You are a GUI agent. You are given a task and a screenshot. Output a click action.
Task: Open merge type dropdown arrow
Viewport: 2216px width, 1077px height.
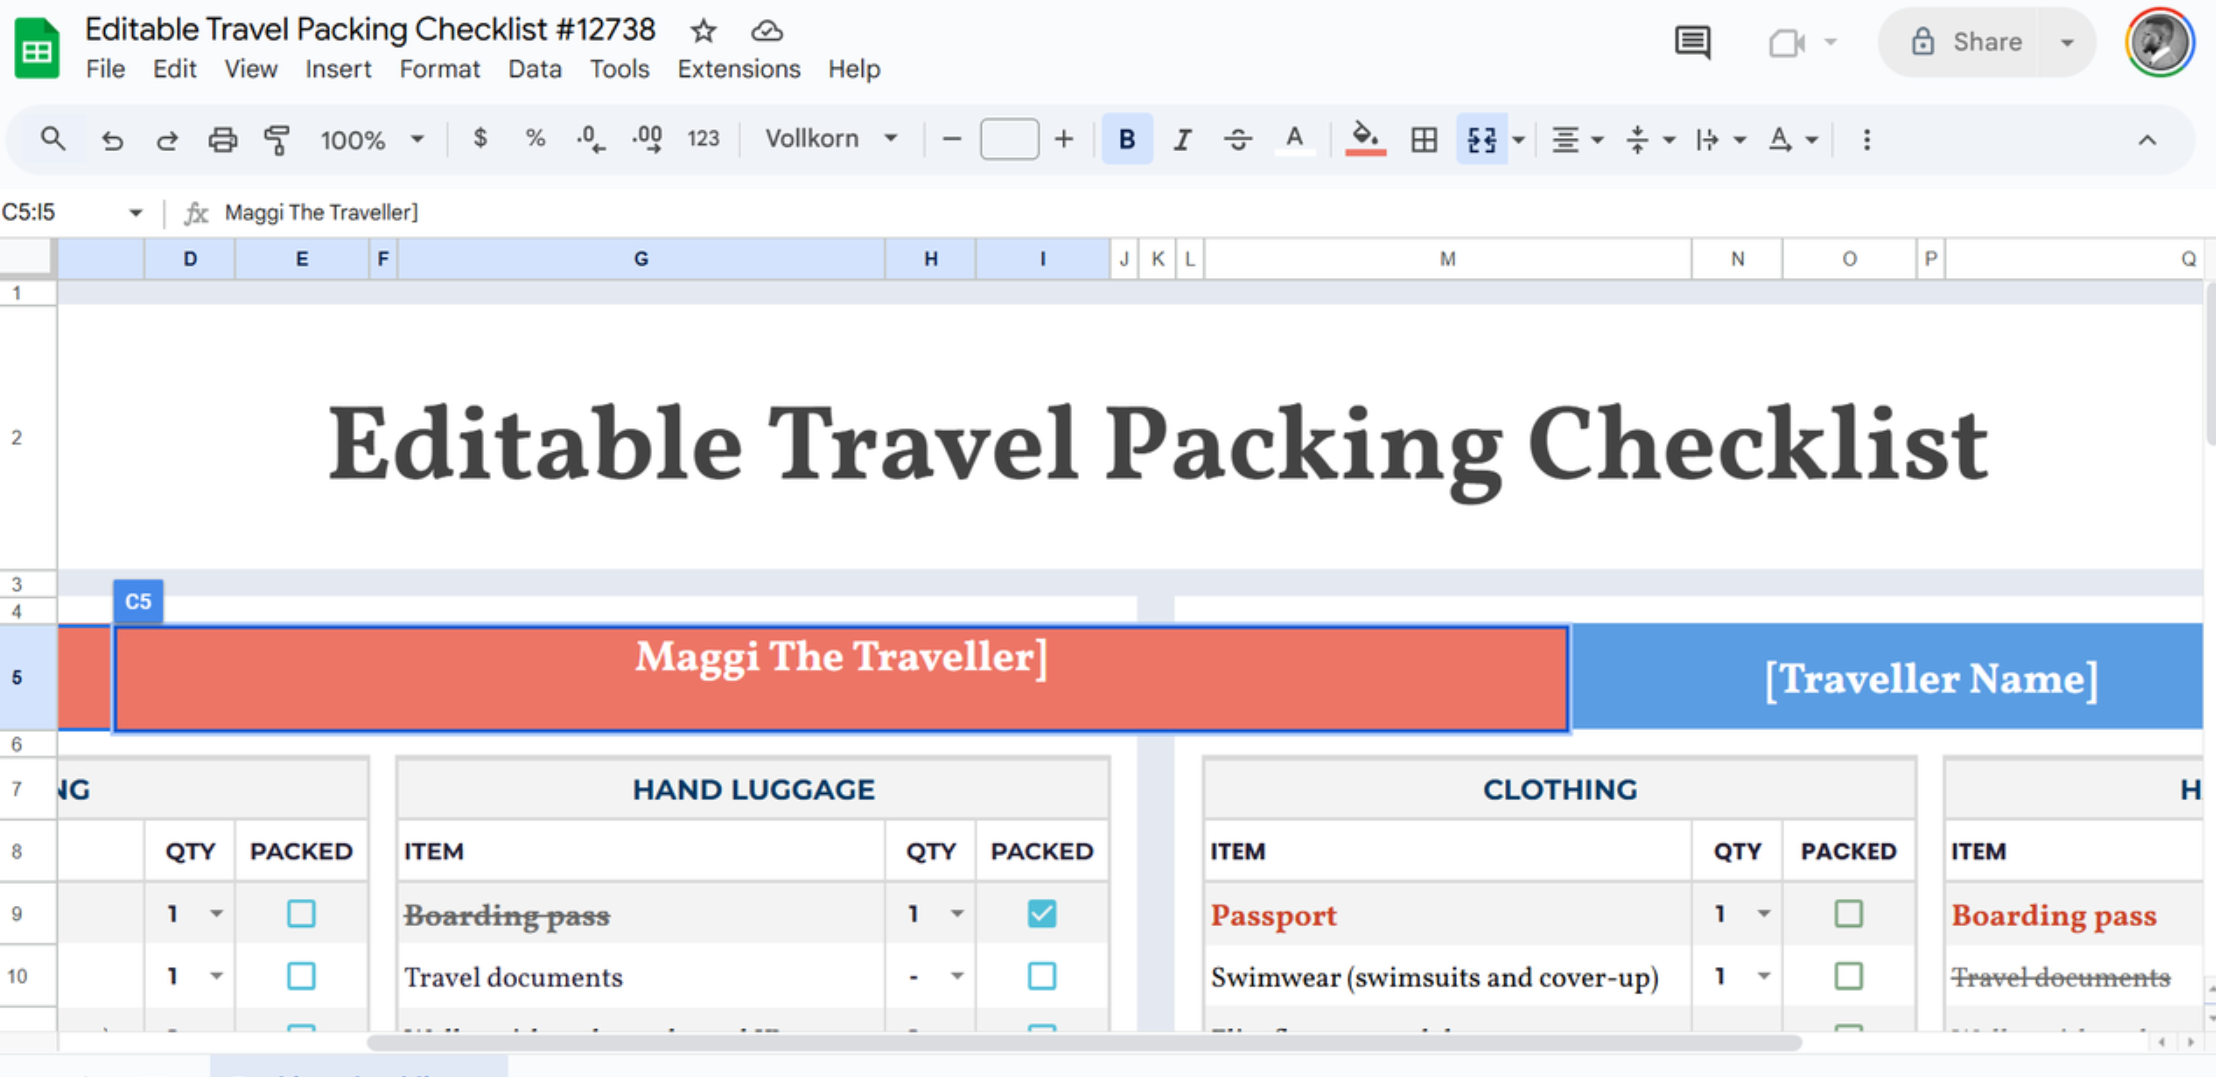(1518, 140)
